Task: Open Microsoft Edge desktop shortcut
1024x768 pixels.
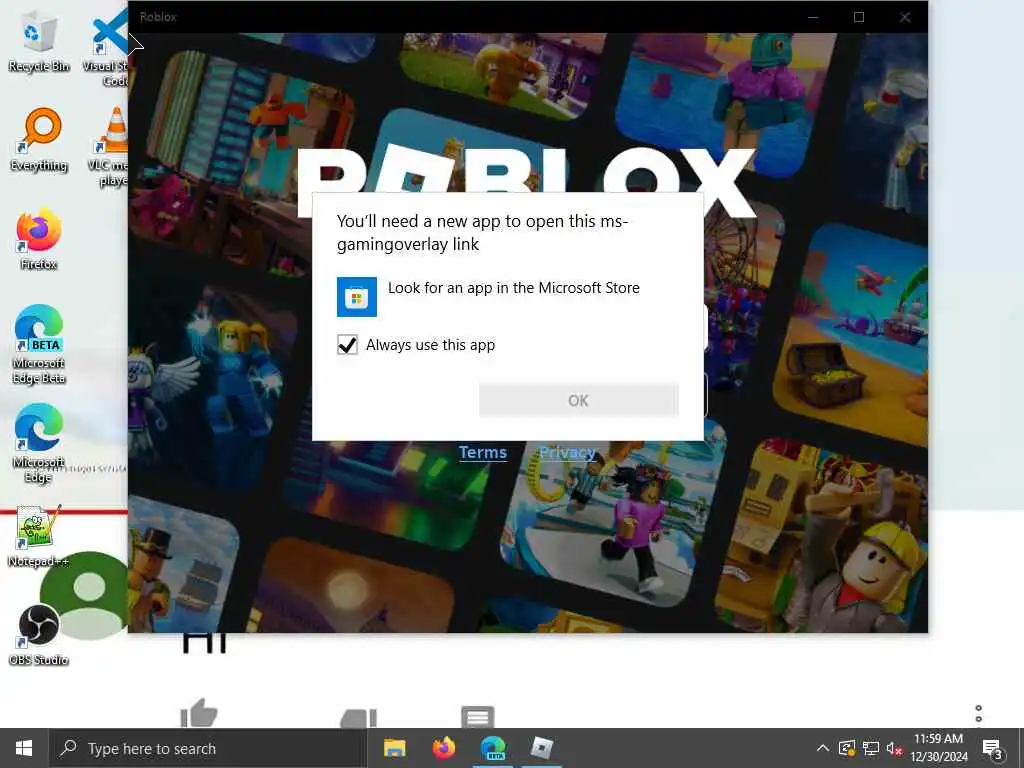Action: click(x=39, y=443)
